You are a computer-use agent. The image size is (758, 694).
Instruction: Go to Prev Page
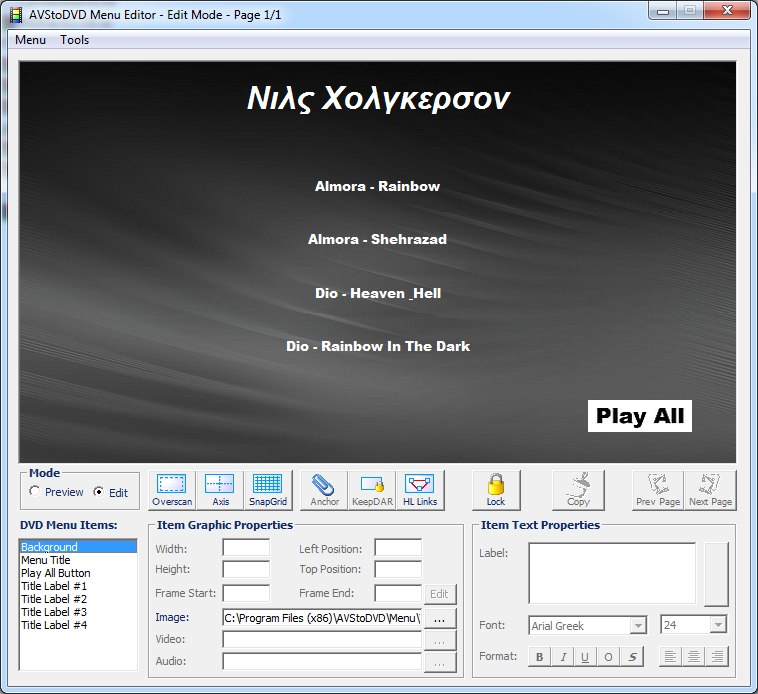pos(658,490)
